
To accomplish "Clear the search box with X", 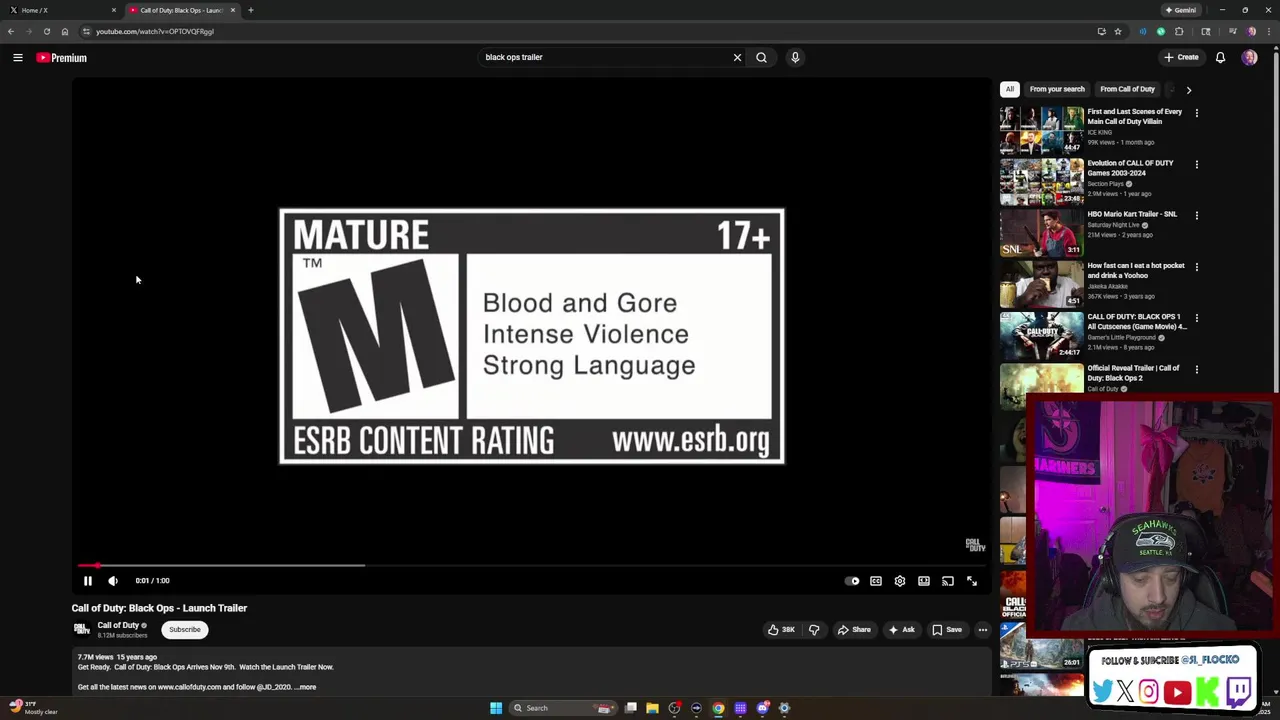I will point(737,57).
